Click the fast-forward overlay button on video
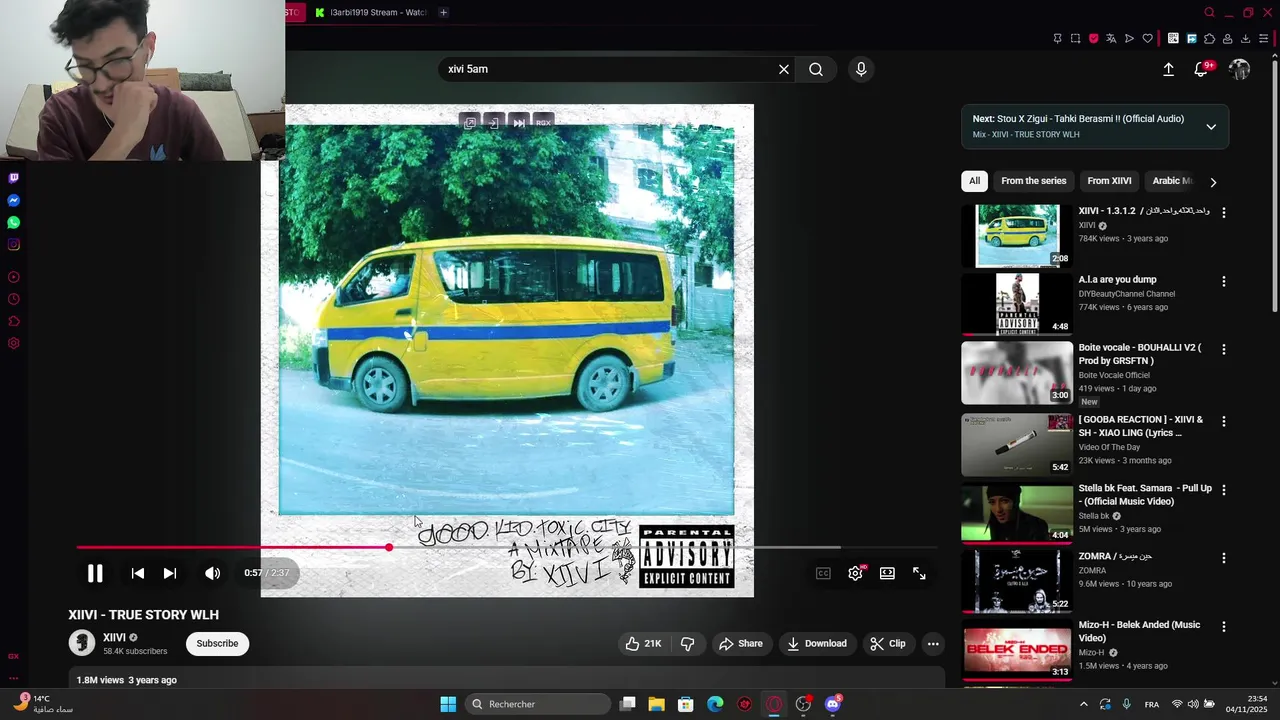 coord(519,122)
